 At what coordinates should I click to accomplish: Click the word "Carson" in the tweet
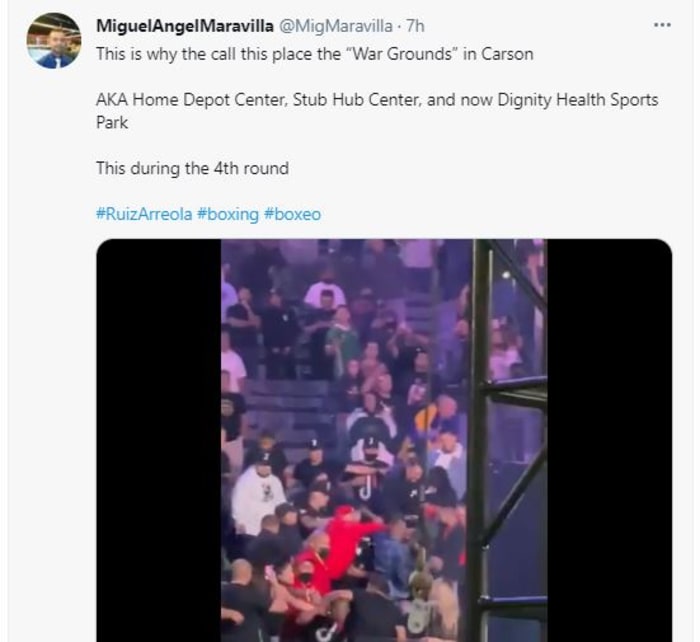tap(508, 54)
